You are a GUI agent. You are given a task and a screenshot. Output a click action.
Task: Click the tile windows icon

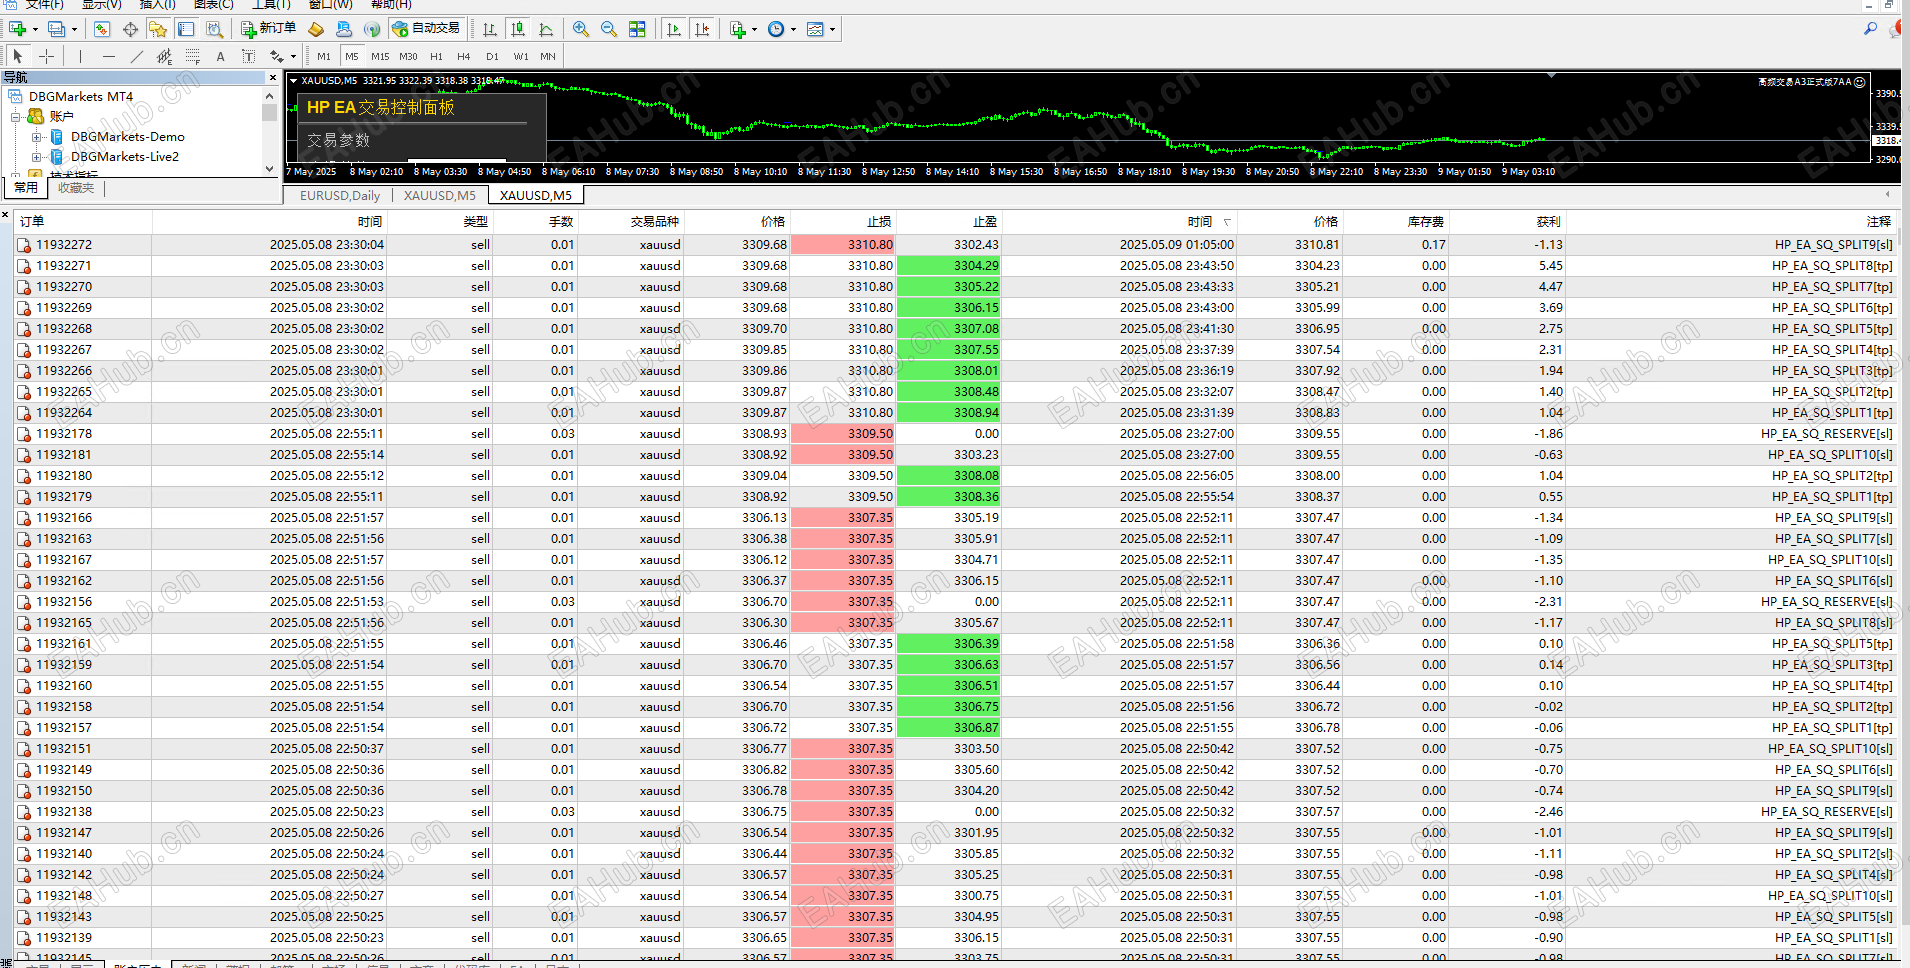pyautogui.click(x=637, y=29)
